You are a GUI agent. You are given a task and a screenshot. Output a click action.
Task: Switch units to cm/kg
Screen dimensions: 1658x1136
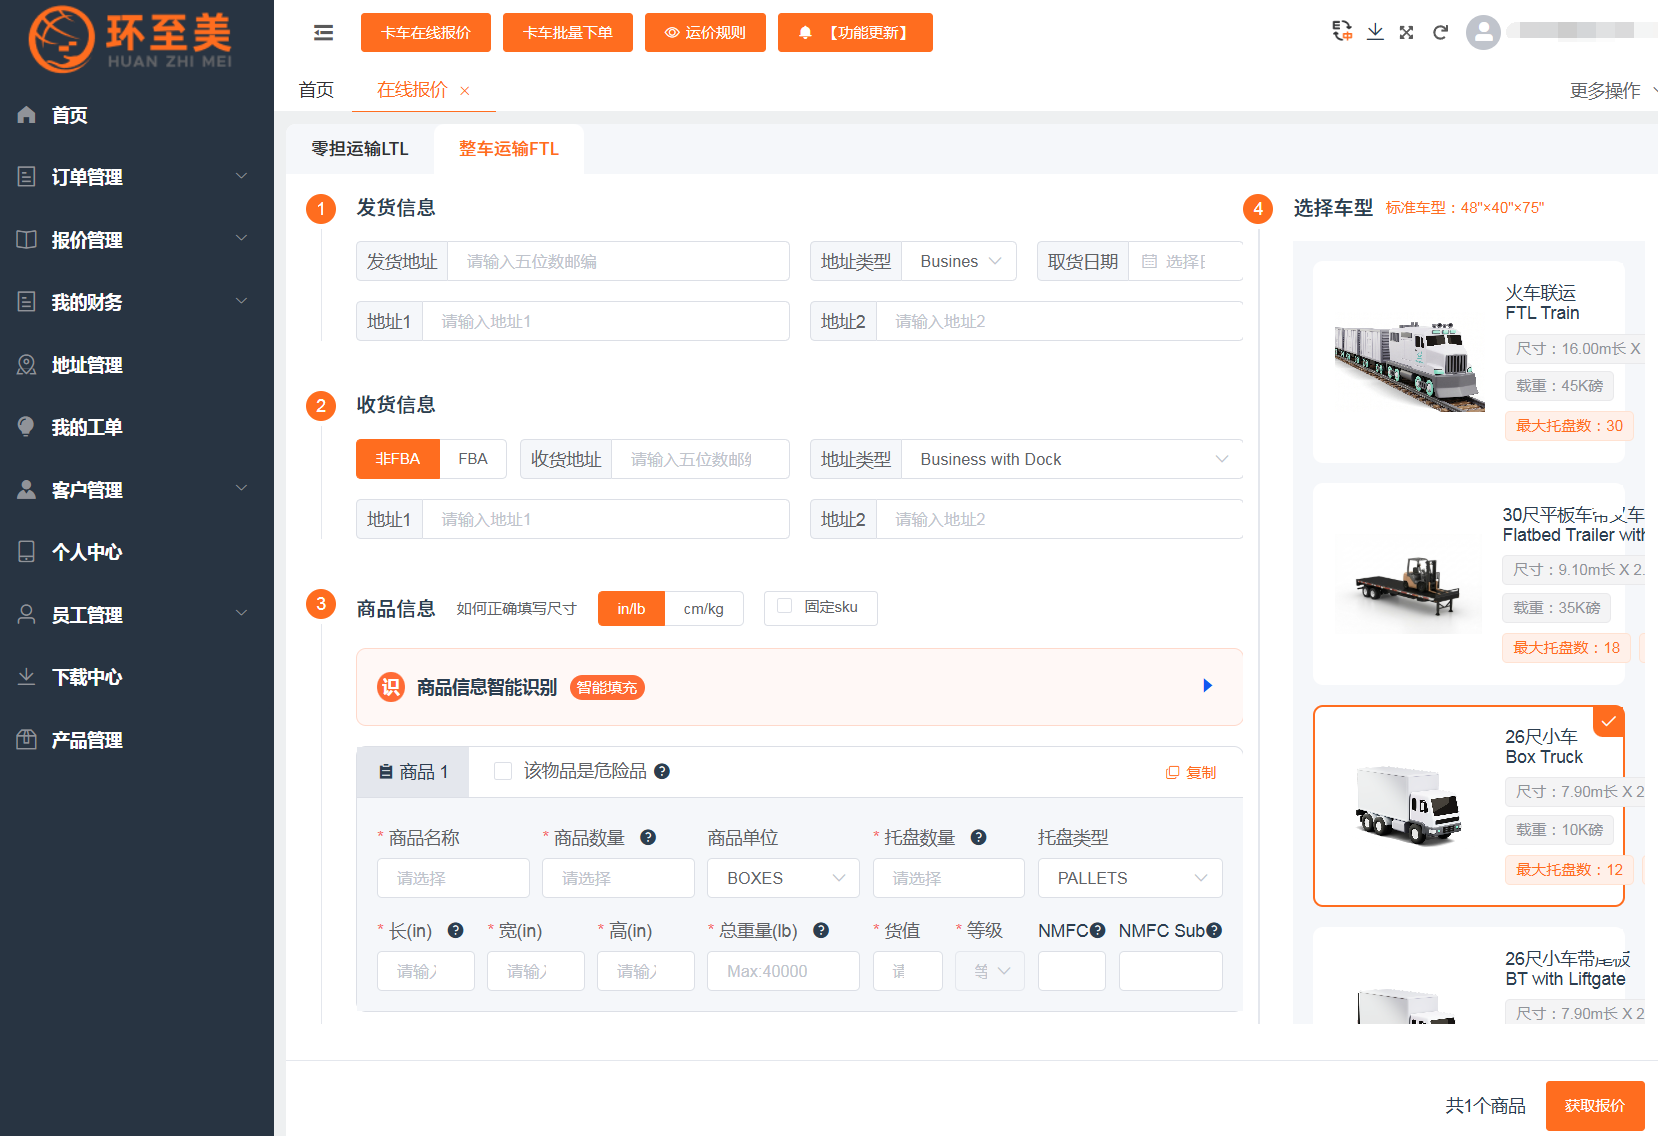point(704,608)
